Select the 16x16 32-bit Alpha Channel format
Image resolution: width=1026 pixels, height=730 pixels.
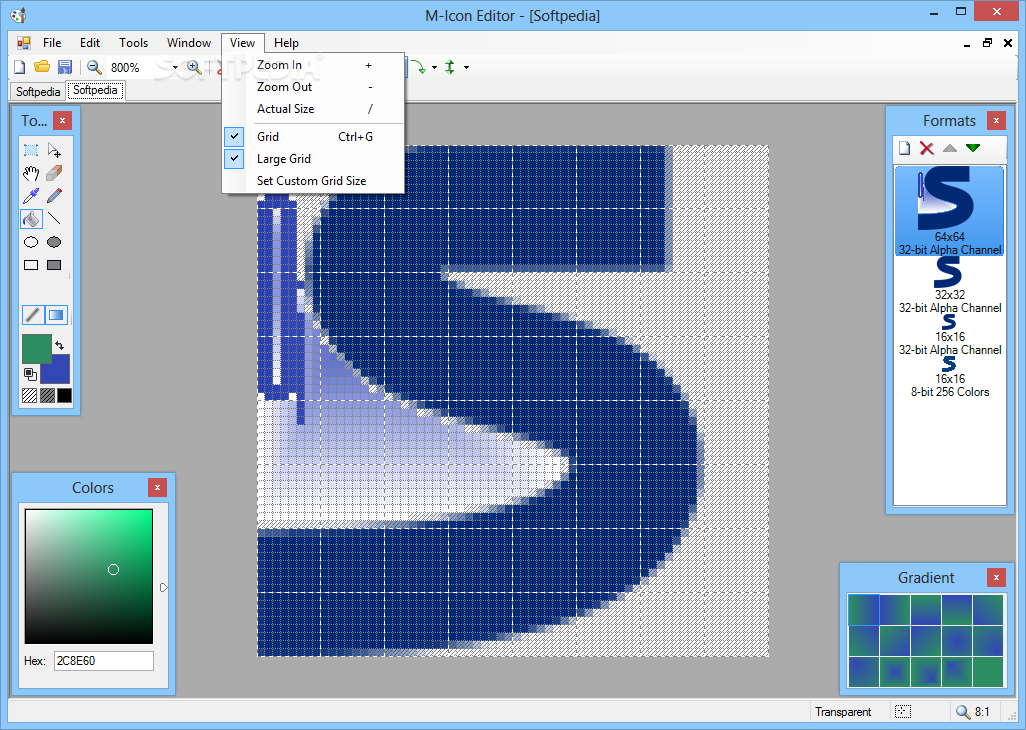pos(949,336)
